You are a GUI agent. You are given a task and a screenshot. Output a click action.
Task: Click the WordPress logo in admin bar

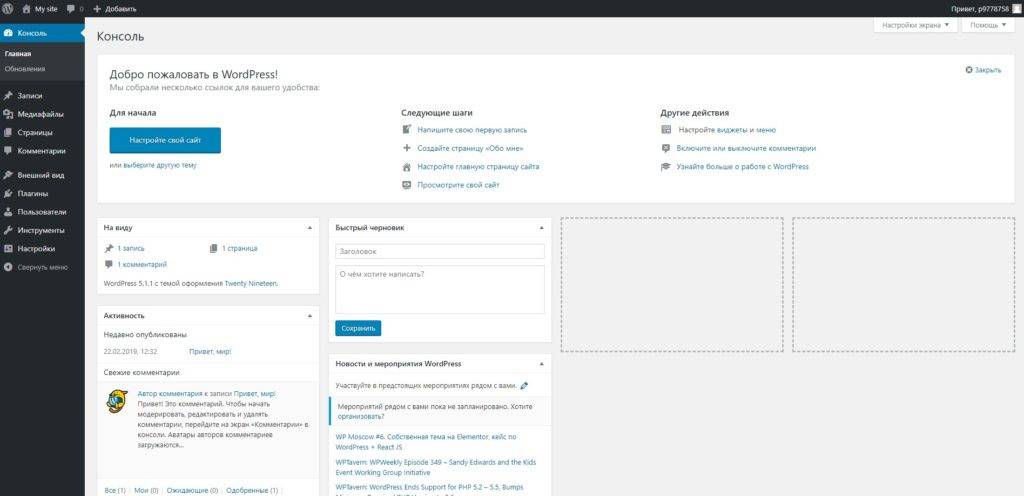pyautogui.click(x=8, y=9)
